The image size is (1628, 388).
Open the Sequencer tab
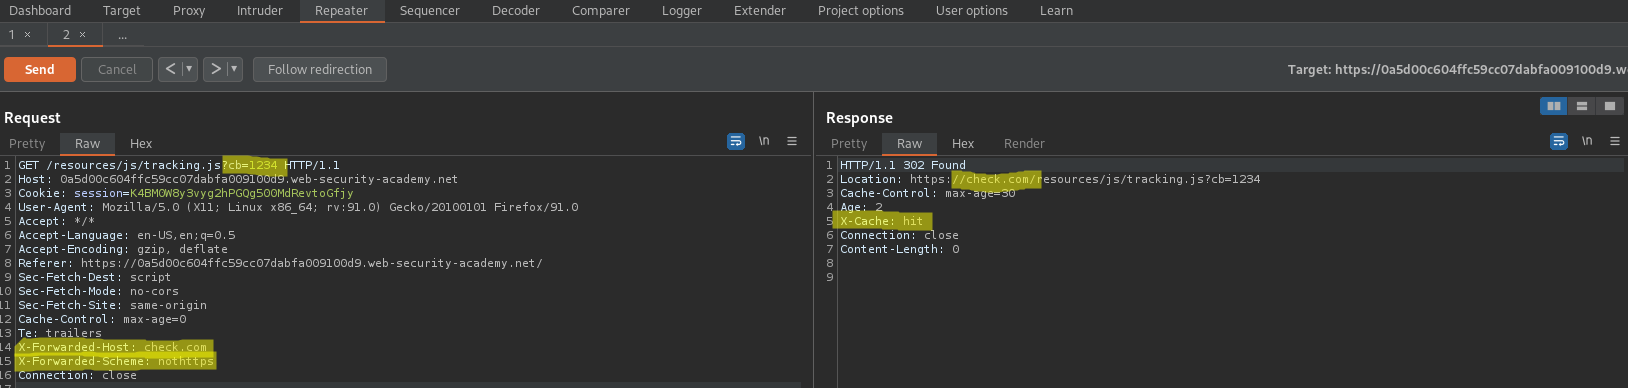coord(430,11)
